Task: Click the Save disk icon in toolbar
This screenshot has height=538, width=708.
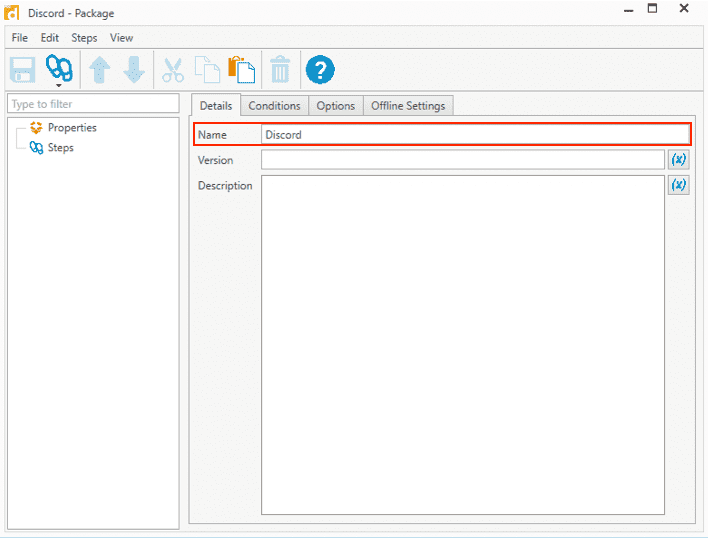Action: click(23, 70)
